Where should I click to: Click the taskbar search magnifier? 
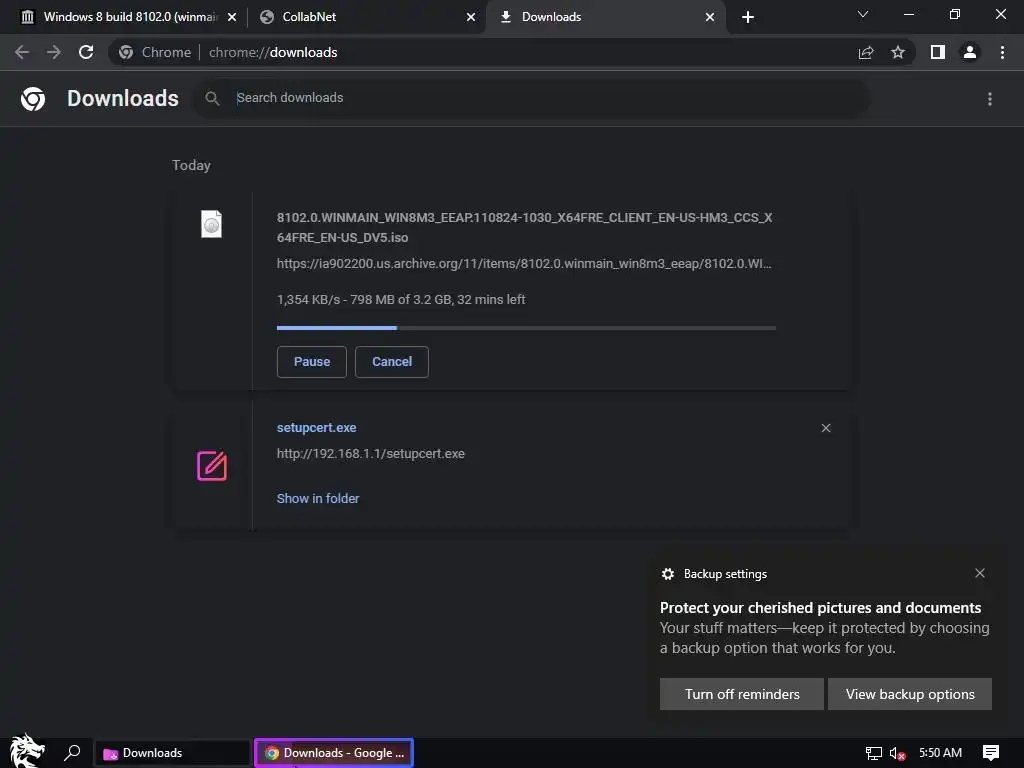click(x=72, y=753)
